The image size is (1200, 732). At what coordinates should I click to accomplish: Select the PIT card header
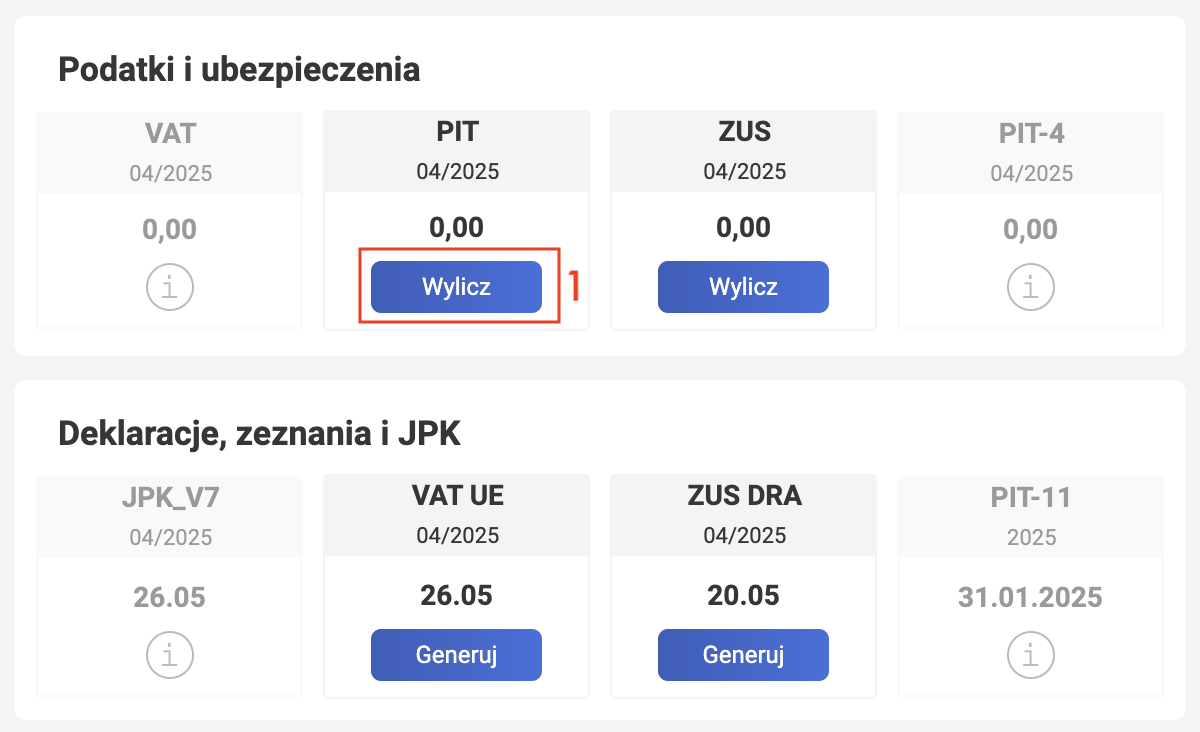tap(457, 152)
